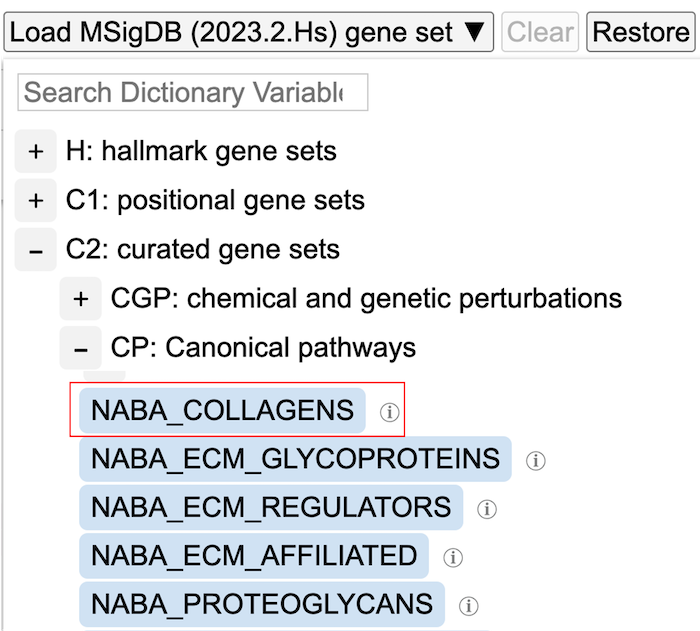Image resolution: width=700 pixels, height=631 pixels.
Task: Open Load MSigDB gene set dropdown
Action: click(249, 32)
